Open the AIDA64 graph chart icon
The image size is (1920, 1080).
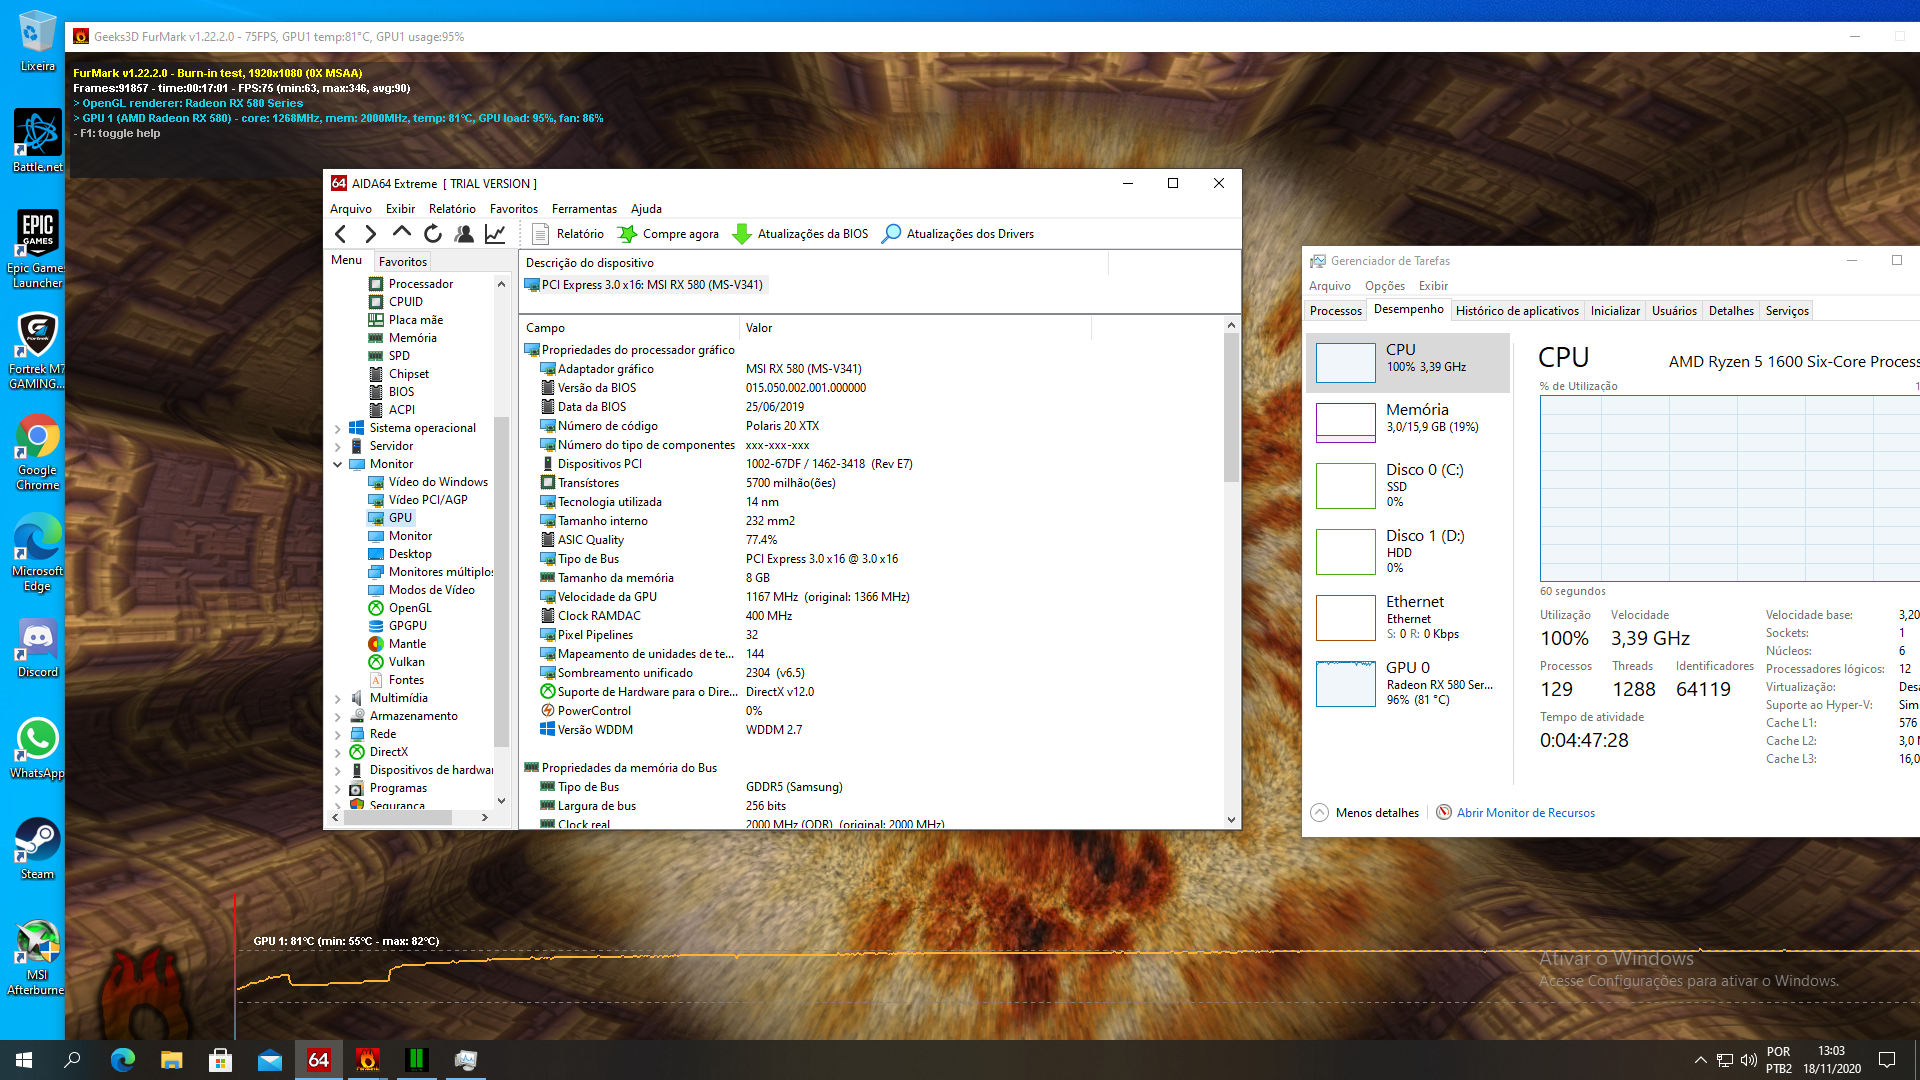pyautogui.click(x=495, y=233)
